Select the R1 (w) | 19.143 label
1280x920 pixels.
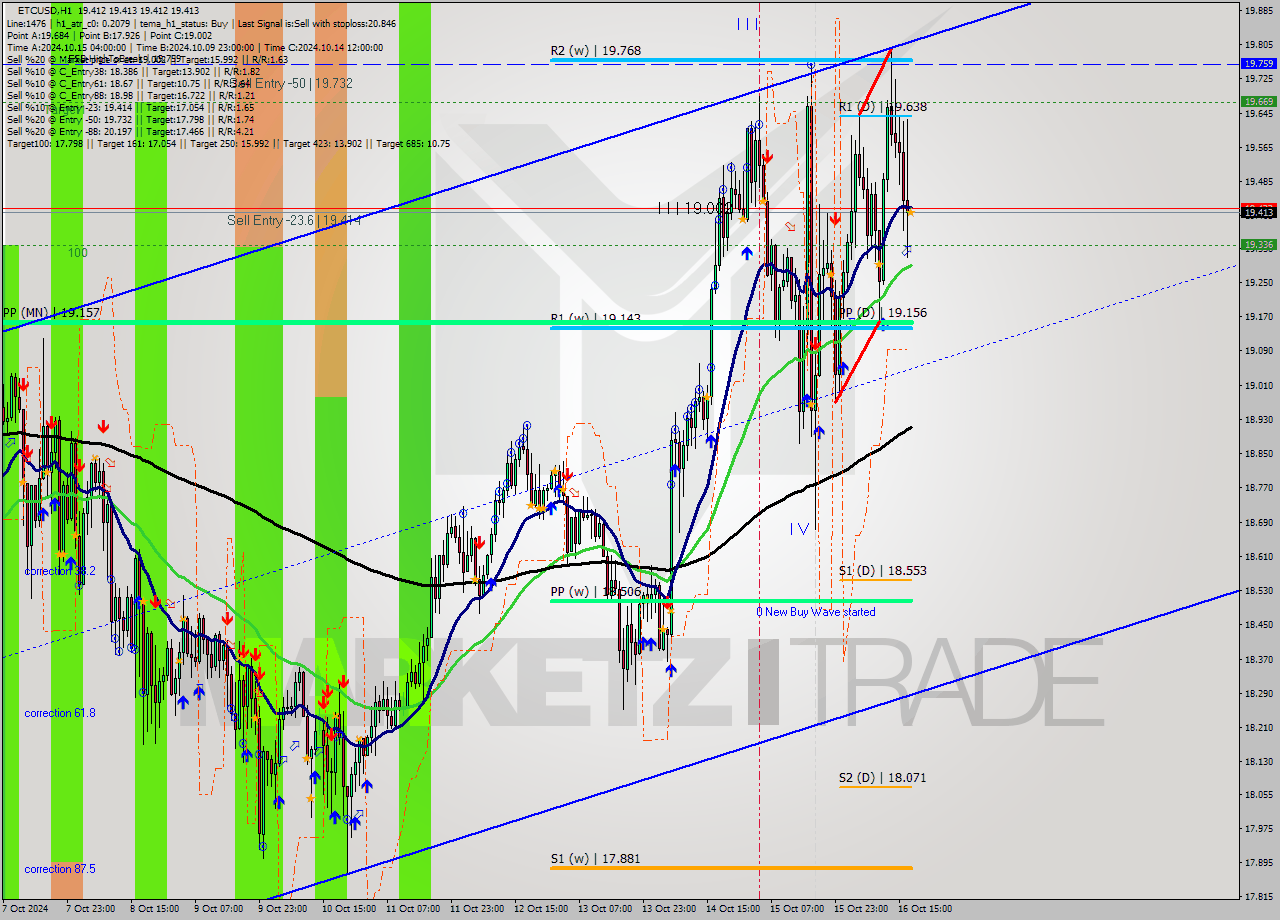coord(595,319)
